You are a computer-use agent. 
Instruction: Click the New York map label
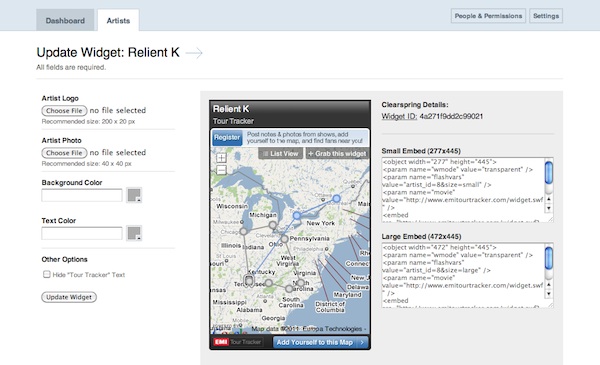pyautogui.click(x=320, y=223)
